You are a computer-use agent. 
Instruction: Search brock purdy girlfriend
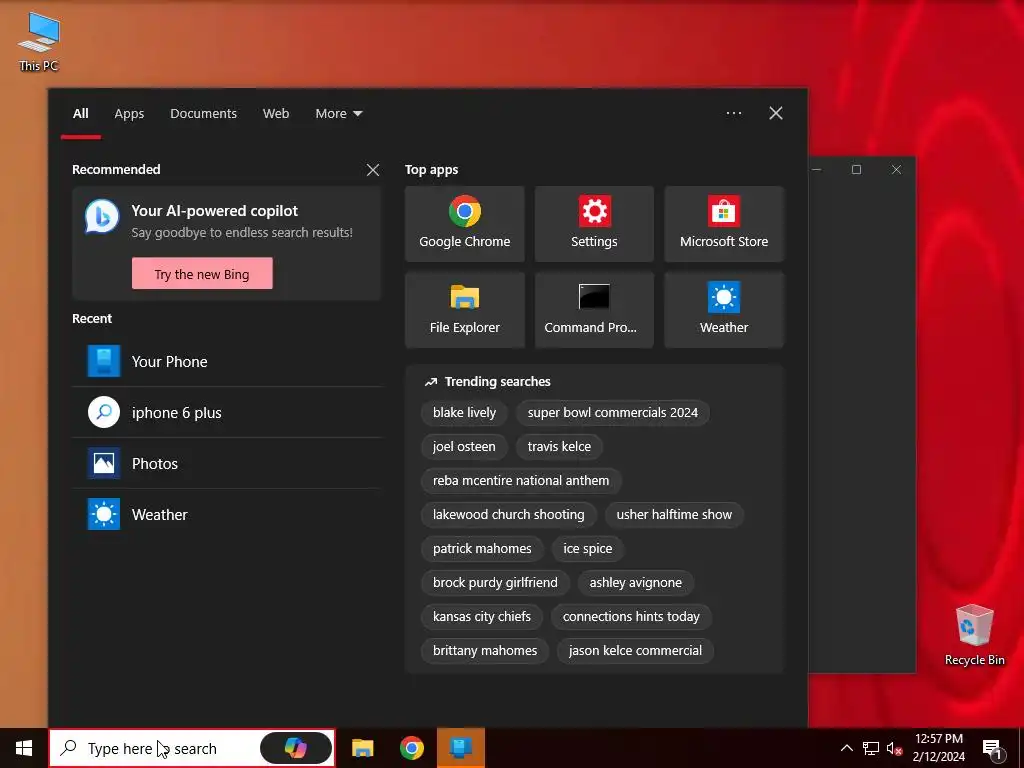pyautogui.click(x=495, y=583)
